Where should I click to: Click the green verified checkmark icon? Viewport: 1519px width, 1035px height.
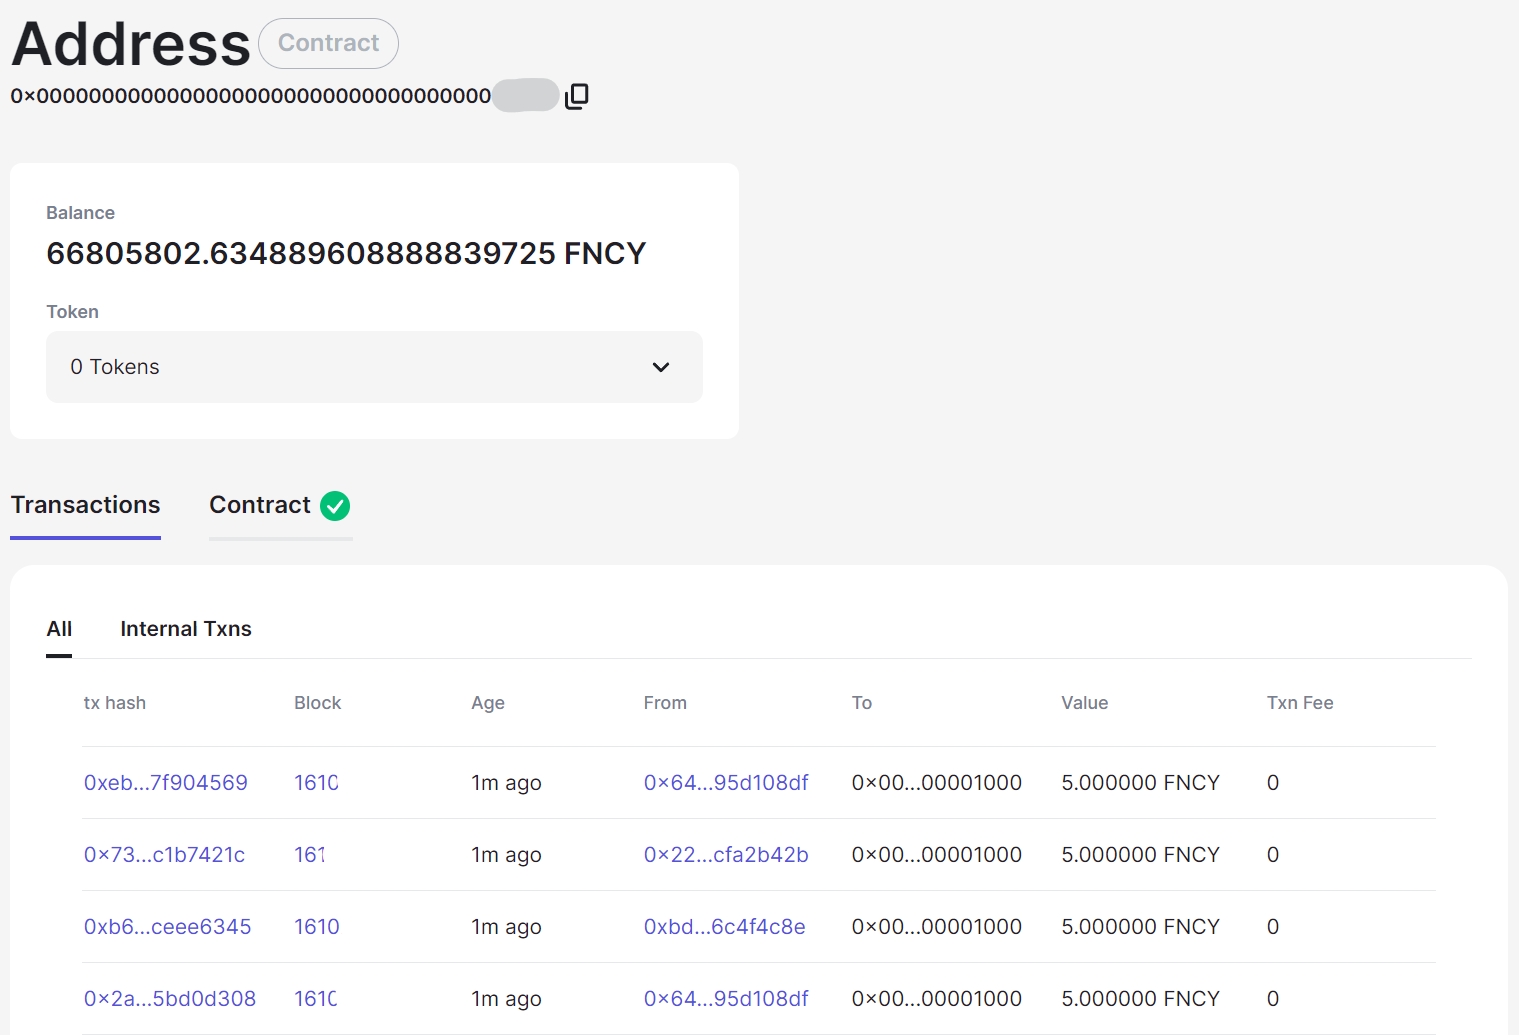[x=335, y=506]
